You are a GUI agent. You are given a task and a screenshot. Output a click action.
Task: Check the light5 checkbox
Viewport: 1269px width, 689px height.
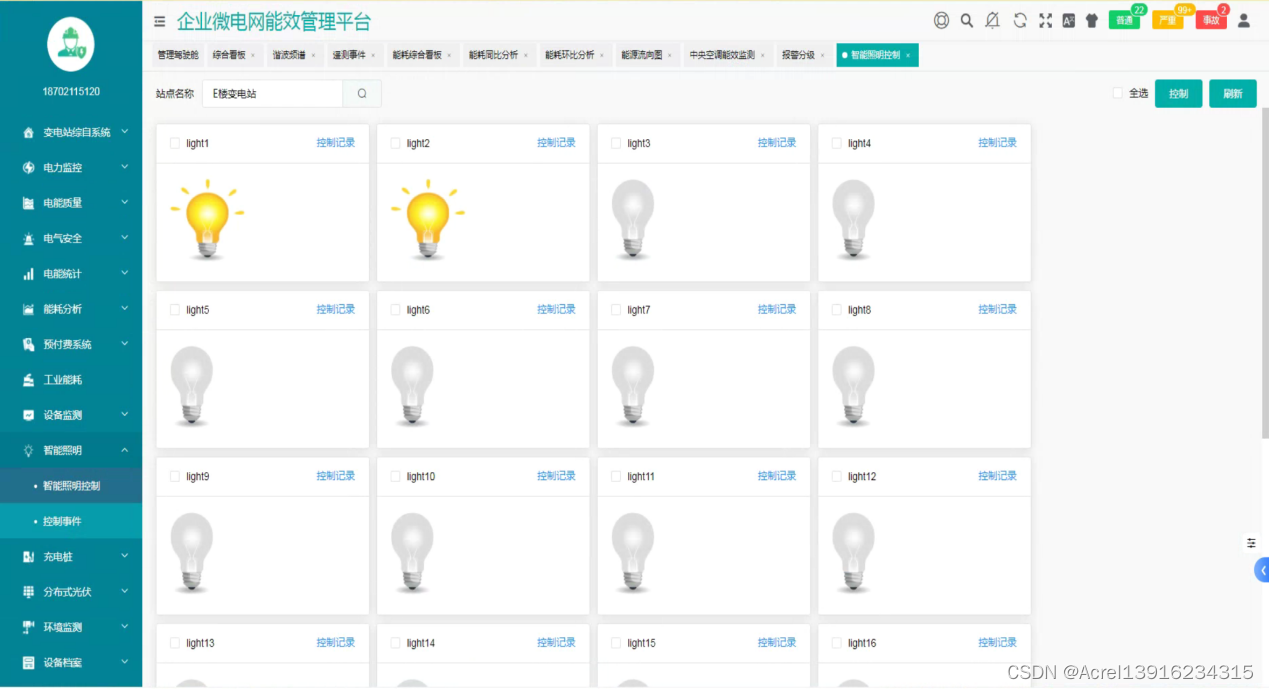click(x=175, y=310)
